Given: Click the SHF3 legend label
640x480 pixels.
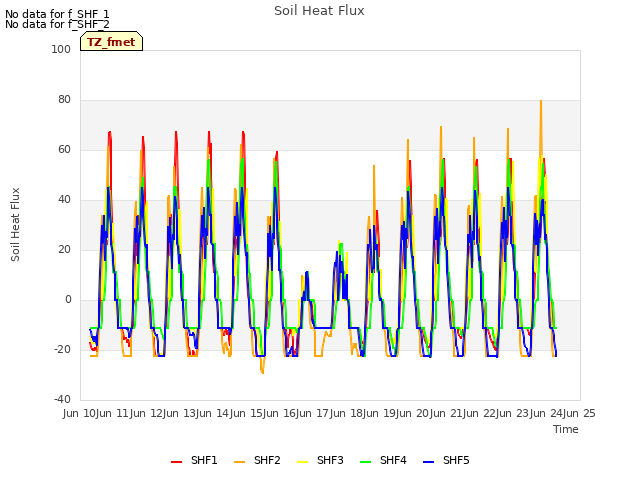Looking at the screenshot, I should (x=330, y=460).
